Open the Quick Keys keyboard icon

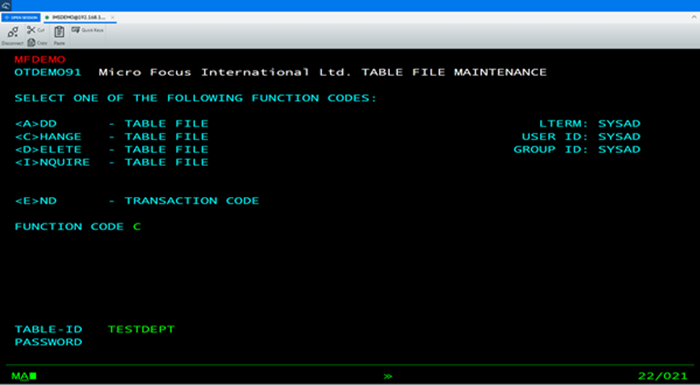[75, 30]
